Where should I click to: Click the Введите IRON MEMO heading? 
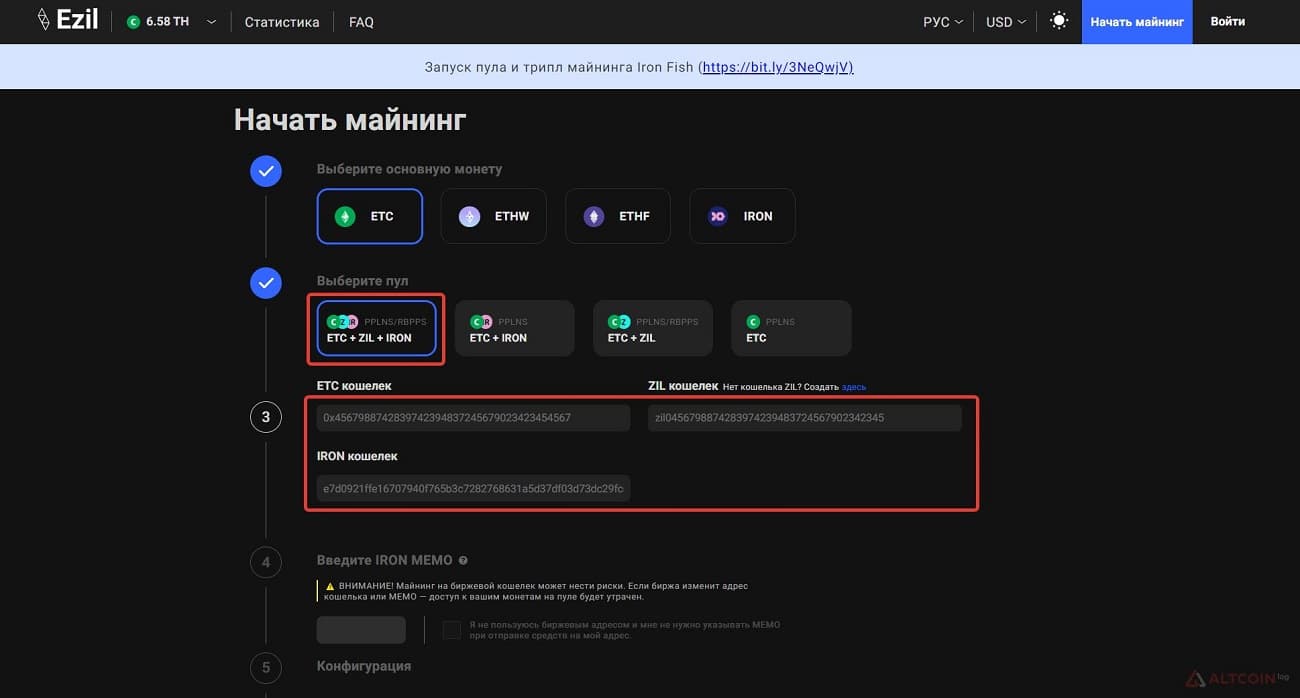coord(385,561)
